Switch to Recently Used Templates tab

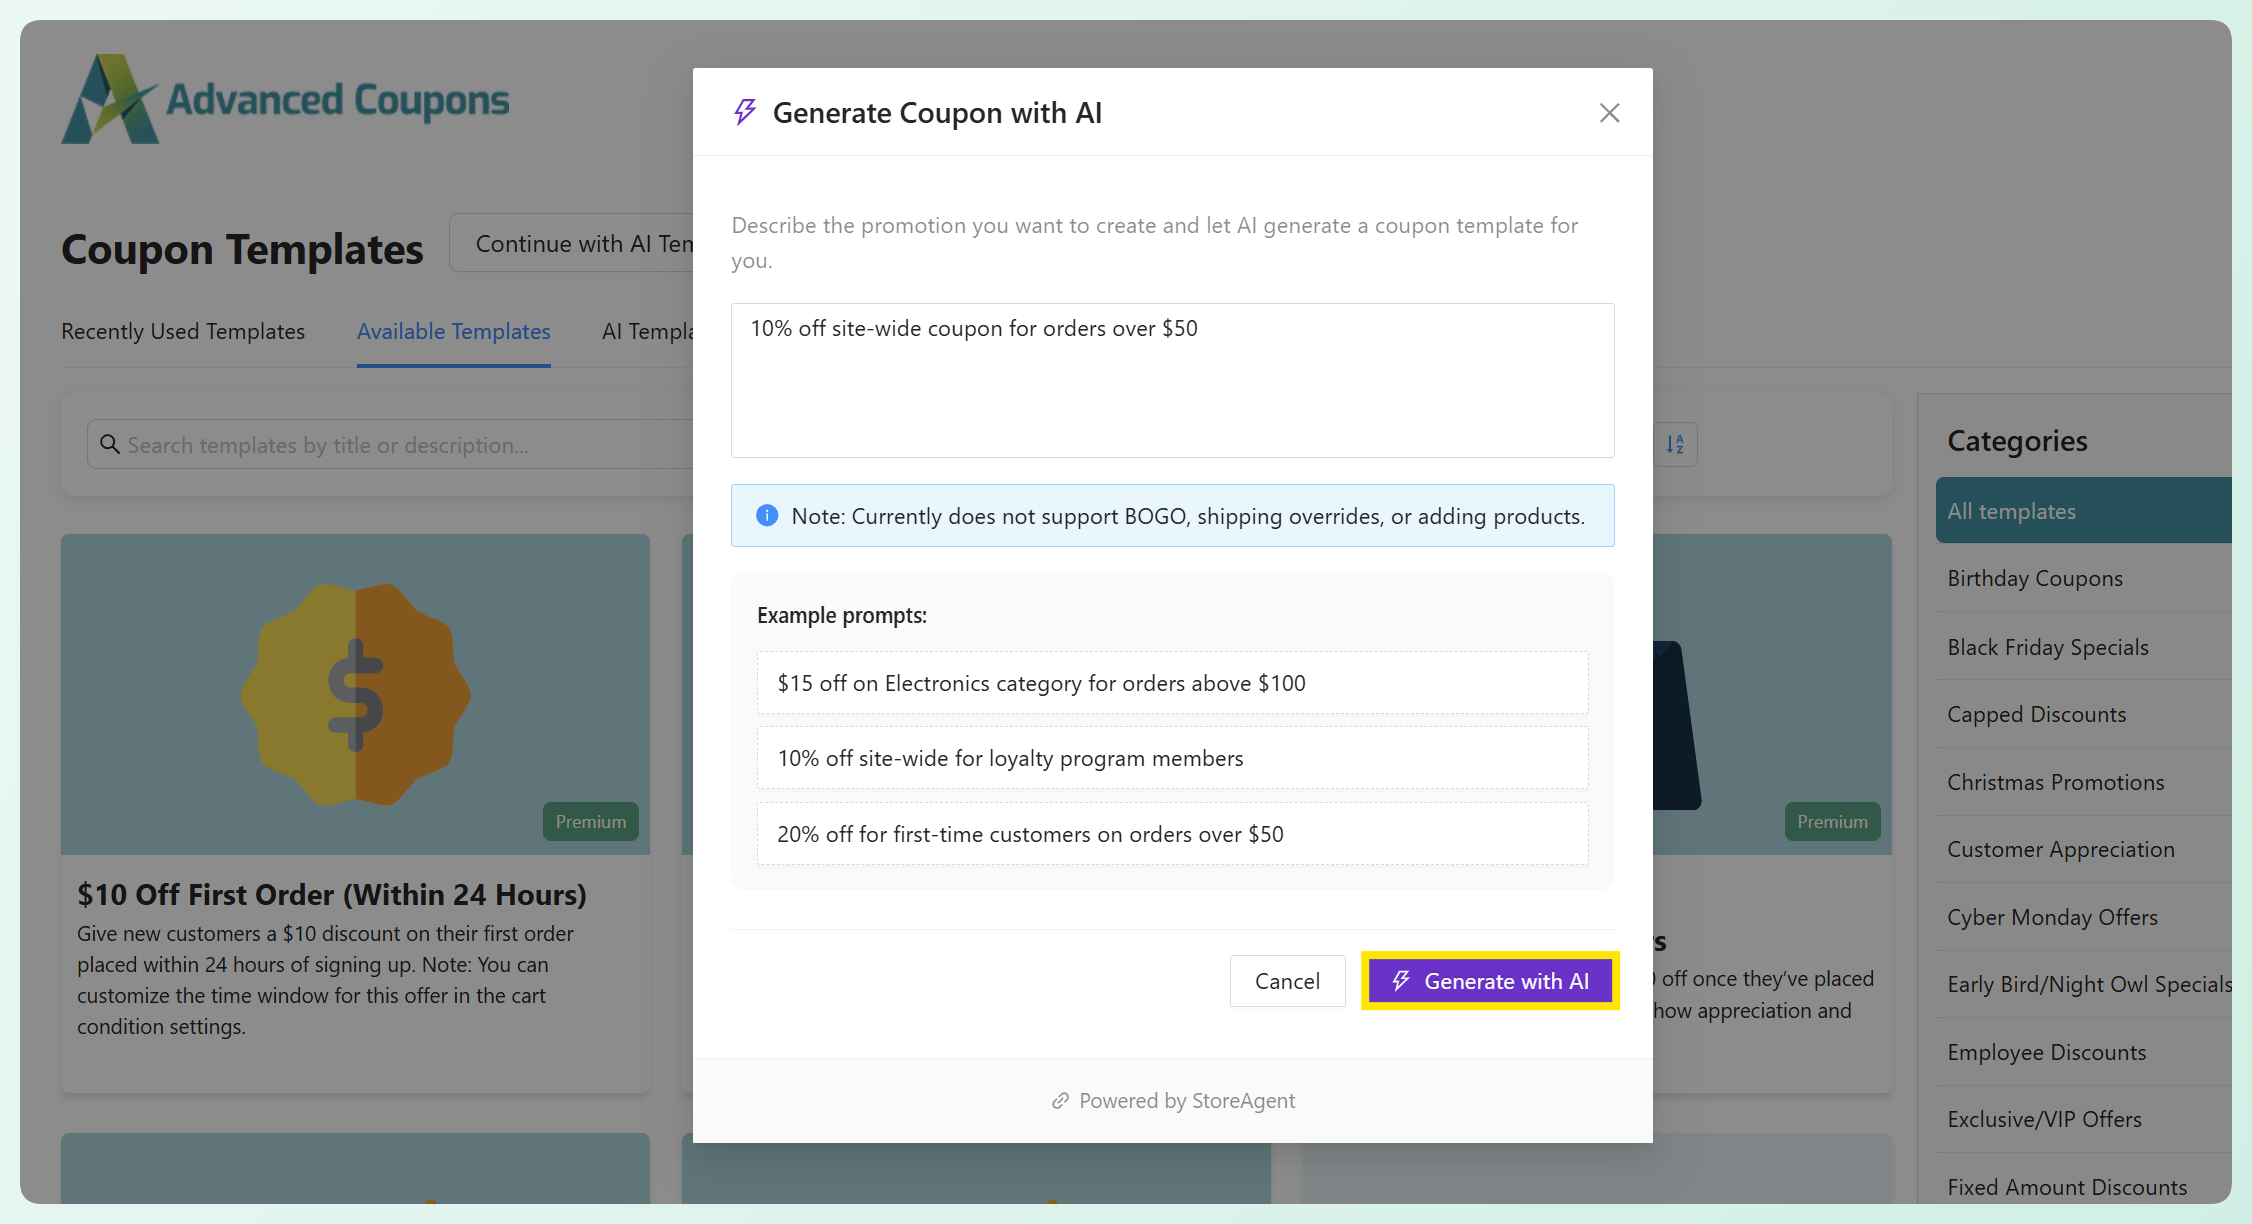[x=183, y=331]
